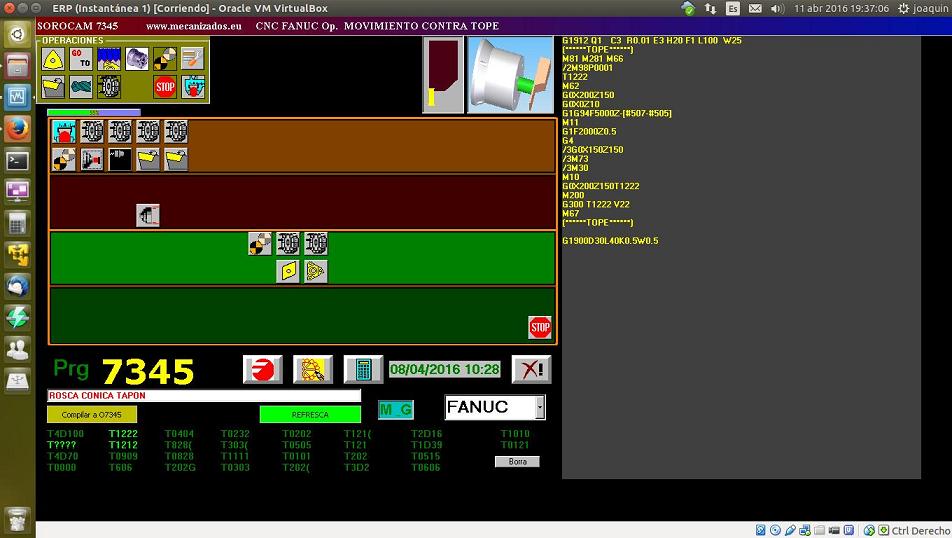Choose the gray chuck part icon in Operaciones
Image resolution: width=952 pixels, height=538 pixels.
(x=137, y=59)
